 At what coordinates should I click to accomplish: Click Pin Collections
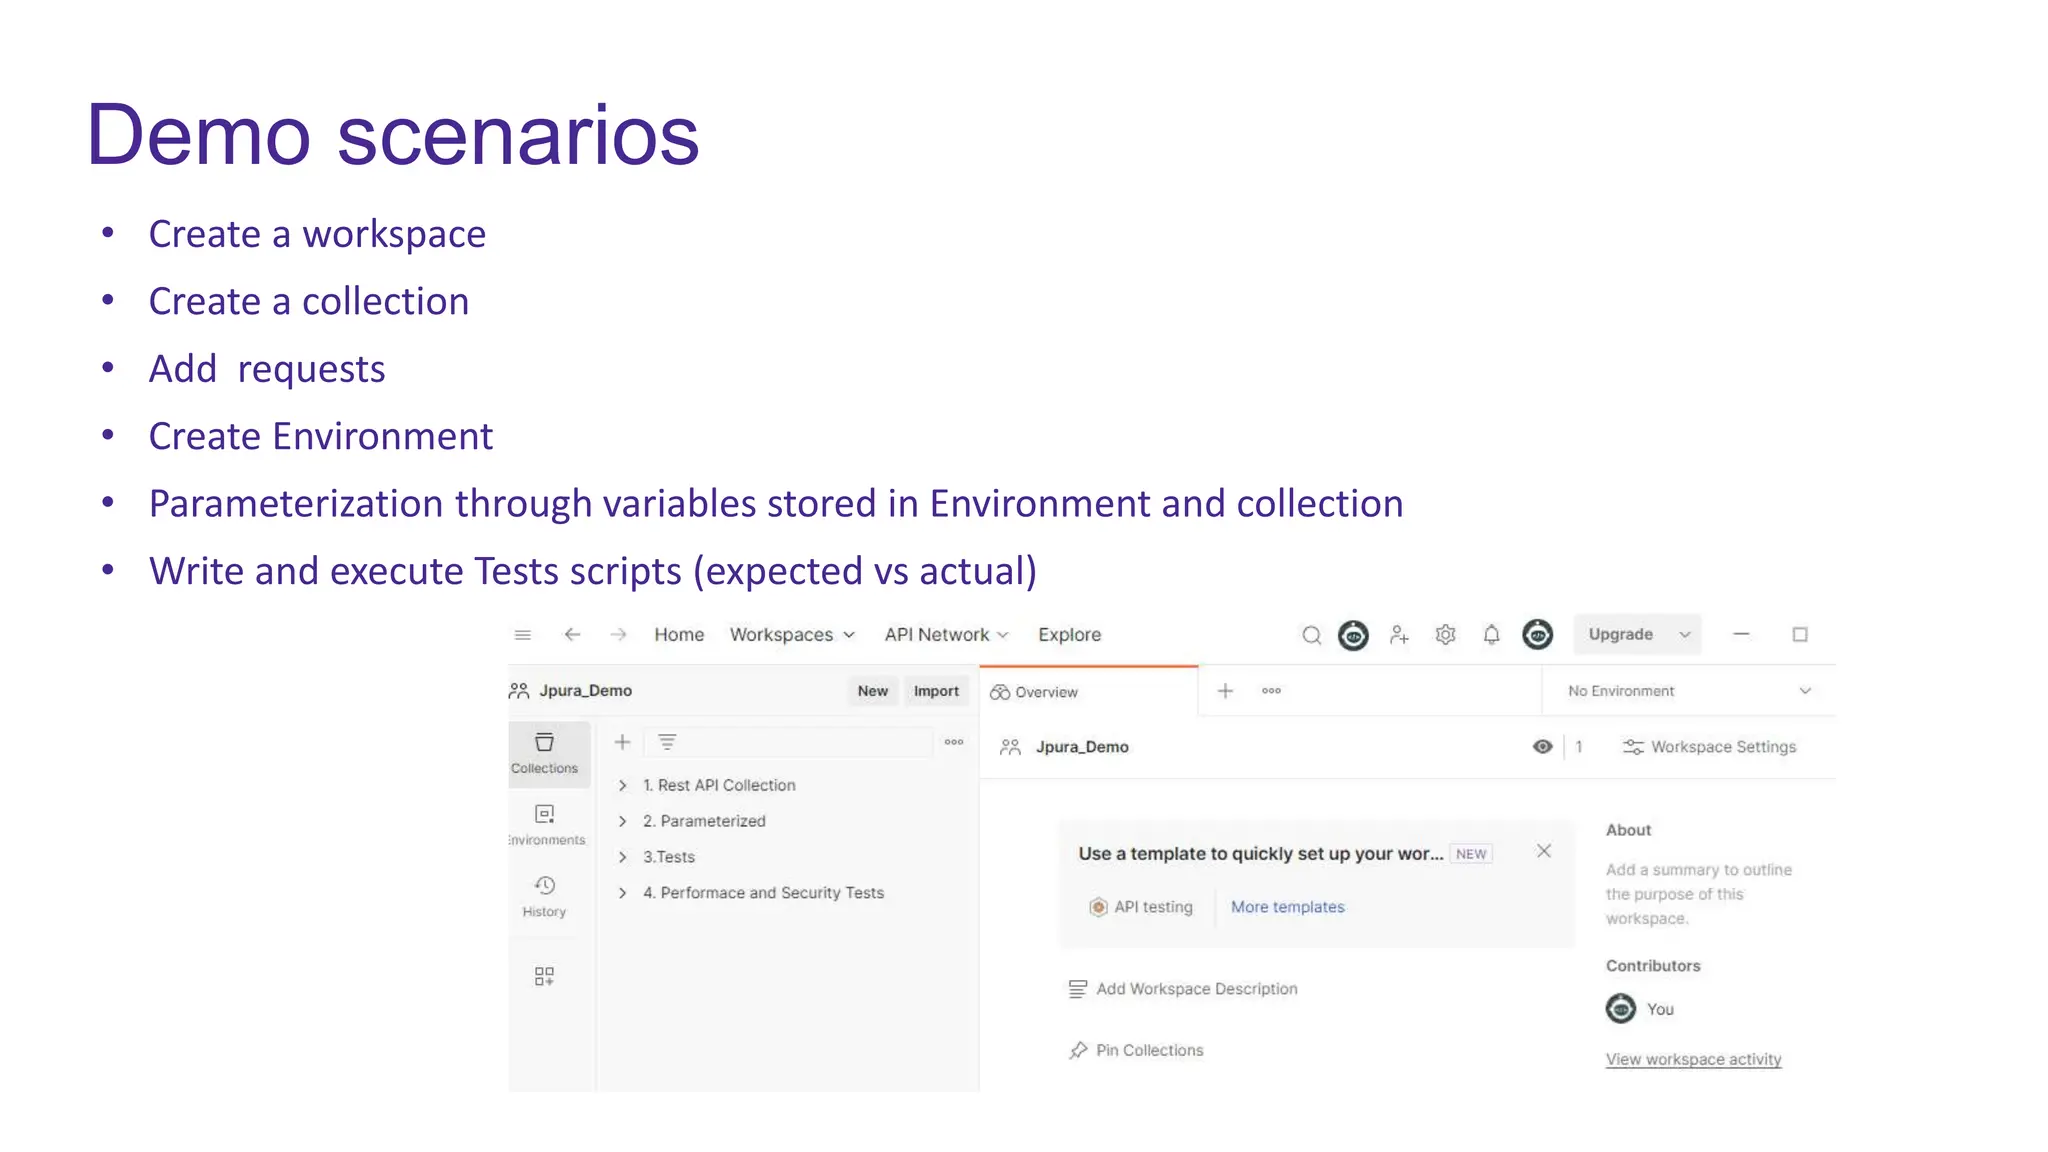pyautogui.click(x=1136, y=1050)
